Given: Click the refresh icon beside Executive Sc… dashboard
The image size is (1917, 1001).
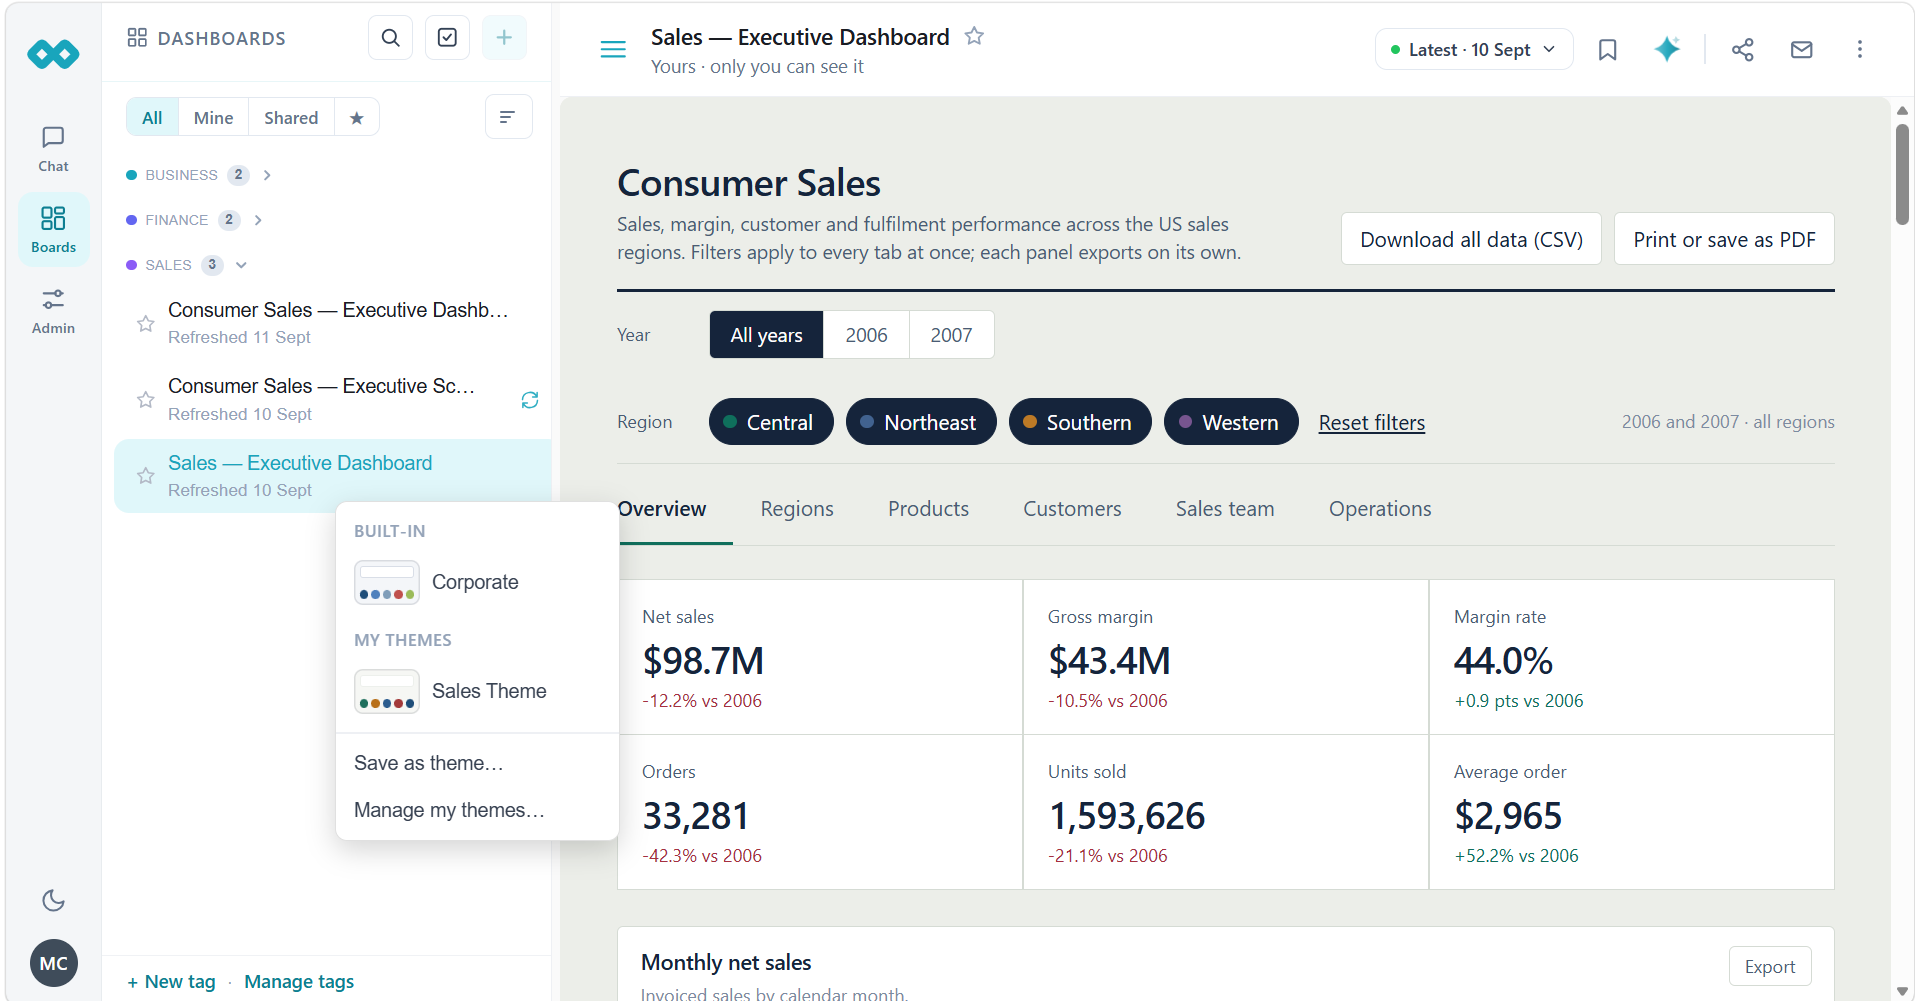Looking at the screenshot, I should pyautogui.click(x=530, y=400).
